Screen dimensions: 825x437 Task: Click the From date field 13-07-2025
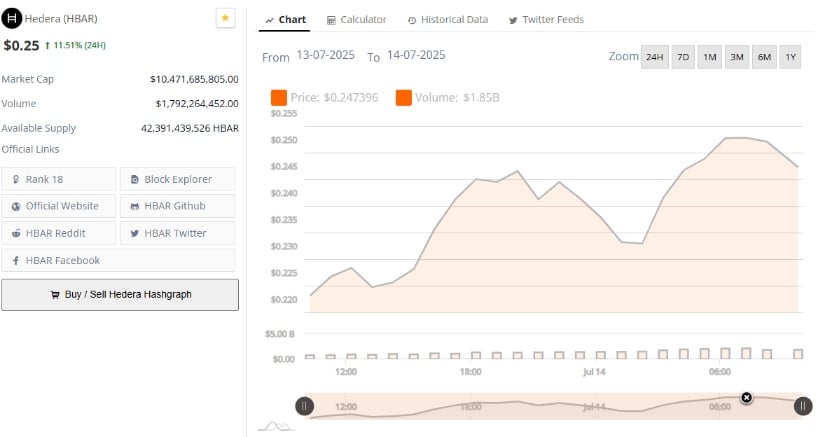pos(326,55)
